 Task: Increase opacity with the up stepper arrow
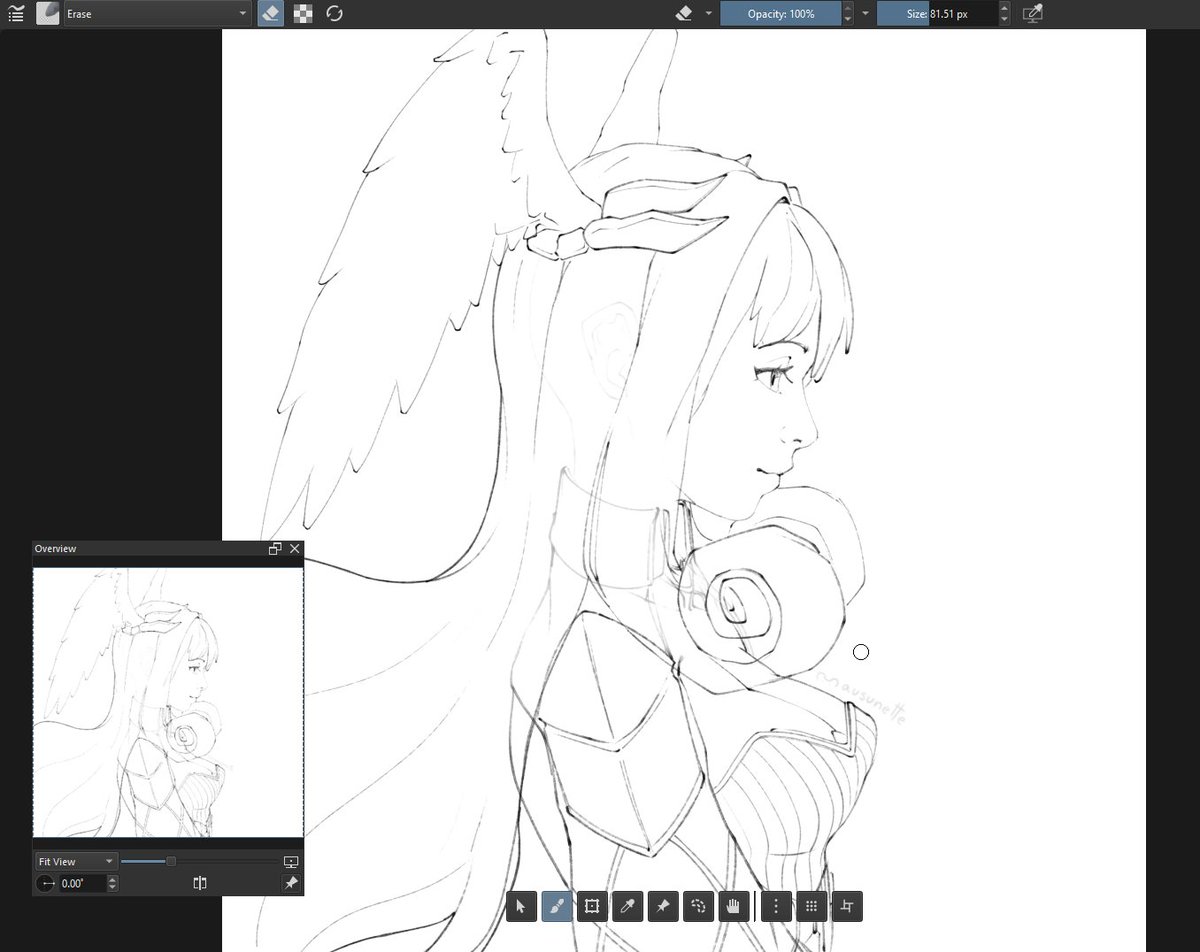(x=849, y=8)
